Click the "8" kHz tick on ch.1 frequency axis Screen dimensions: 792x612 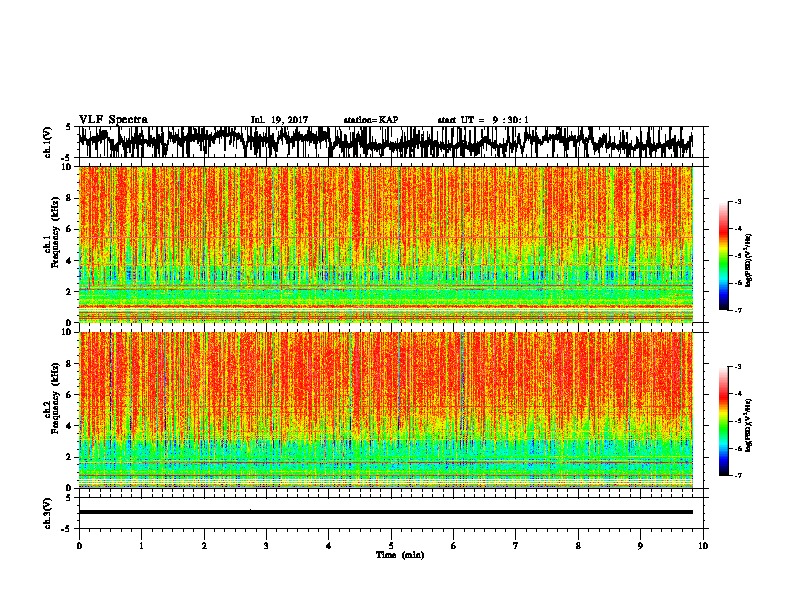coord(69,198)
